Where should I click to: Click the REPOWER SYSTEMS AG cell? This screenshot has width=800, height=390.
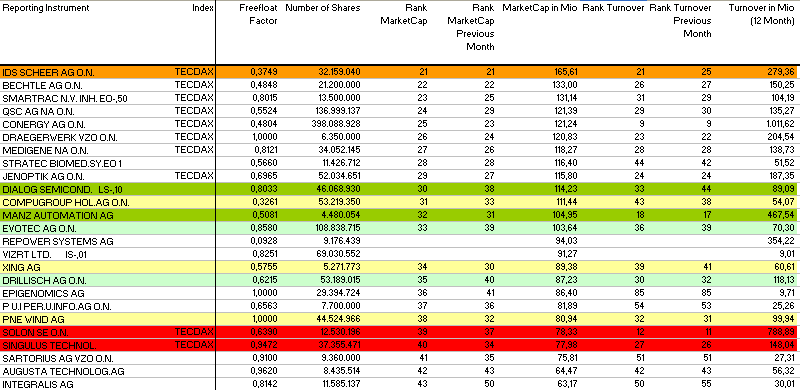58,241
